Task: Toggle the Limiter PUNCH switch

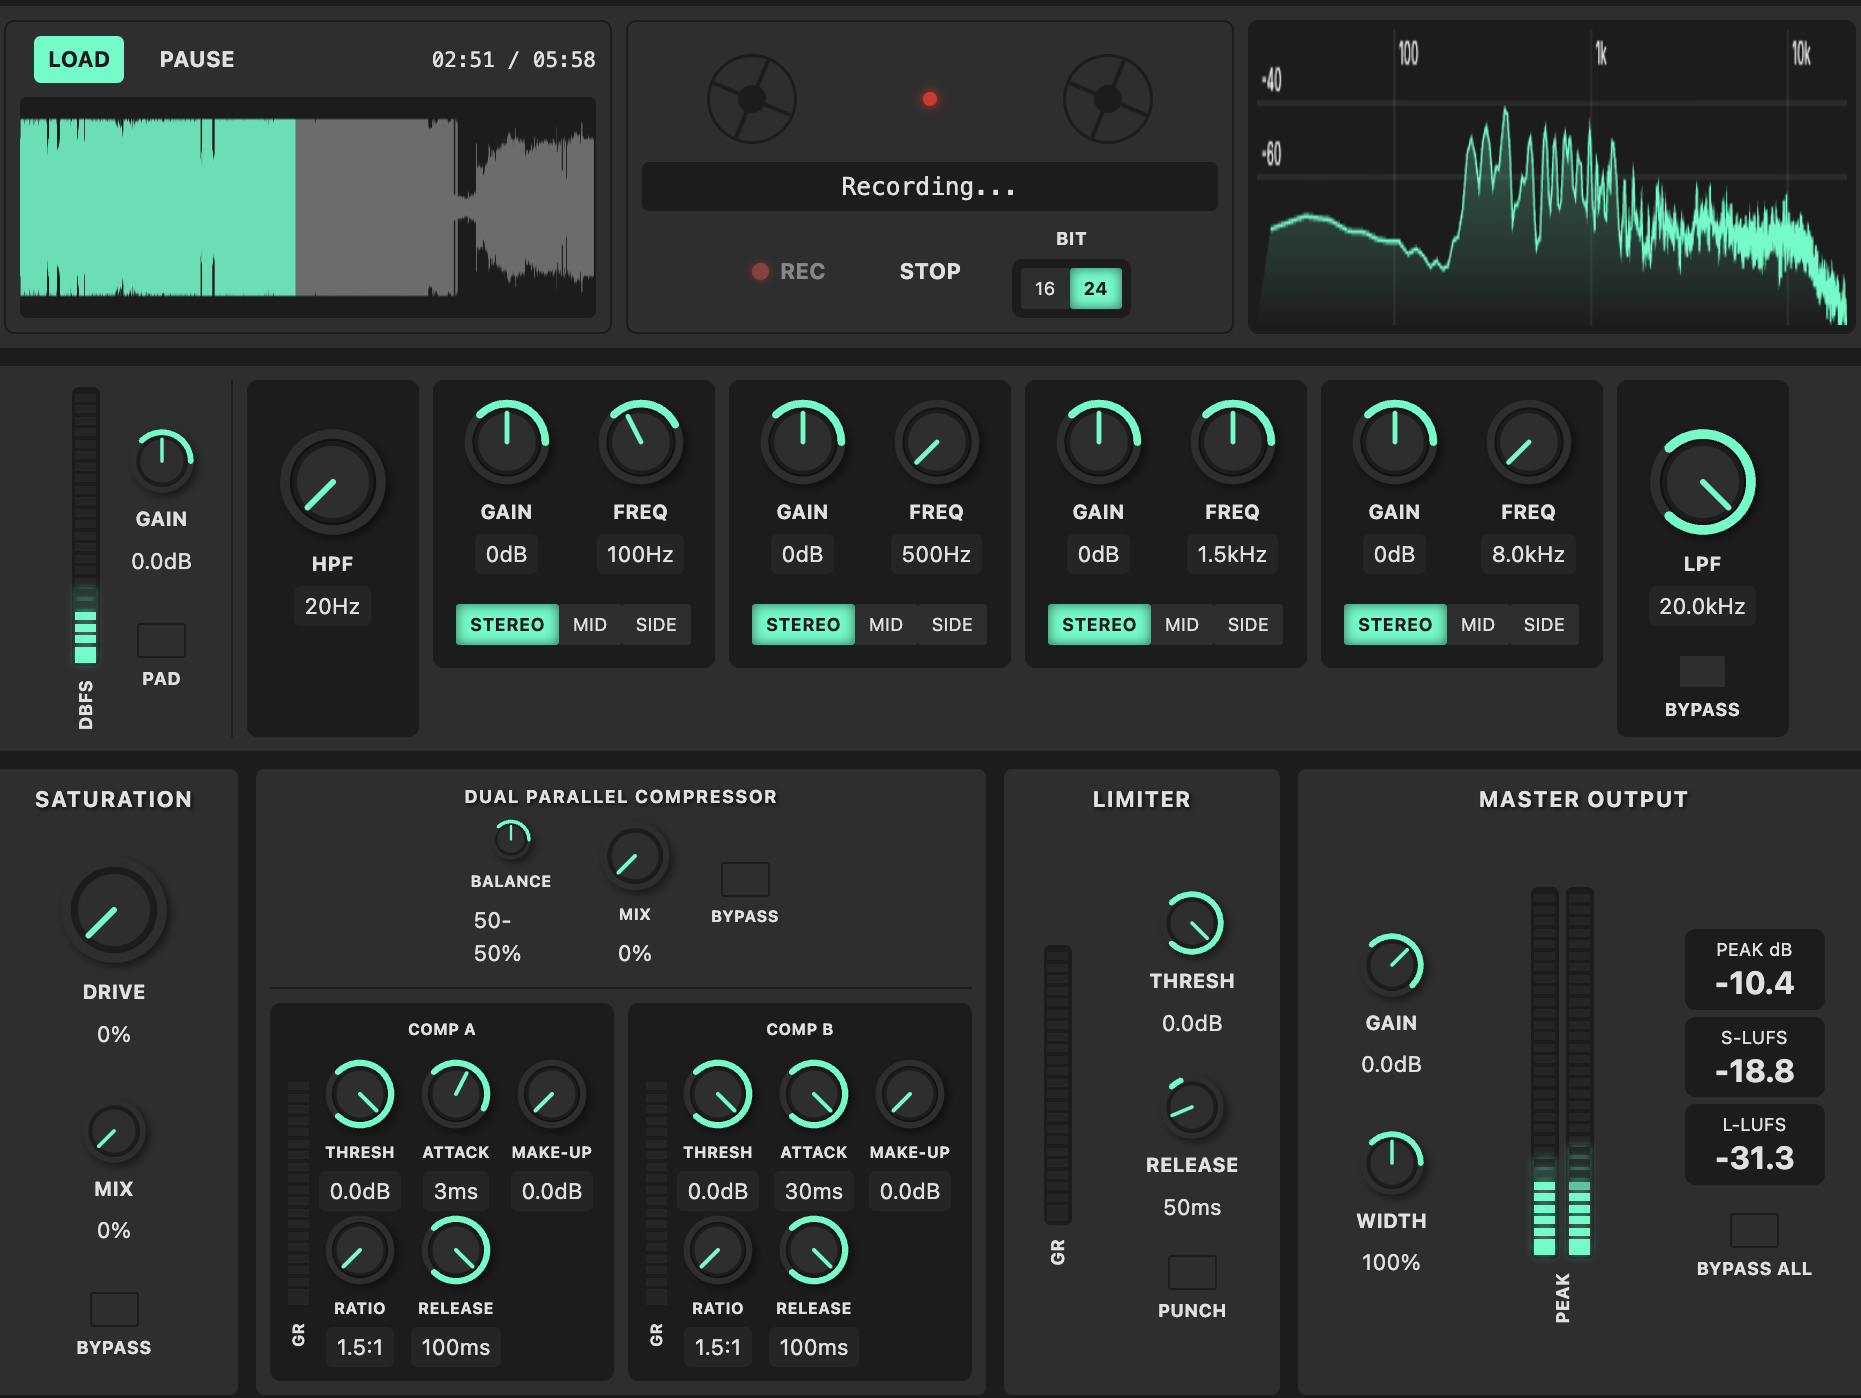Action: pyautogui.click(x=1192, y=1272)
